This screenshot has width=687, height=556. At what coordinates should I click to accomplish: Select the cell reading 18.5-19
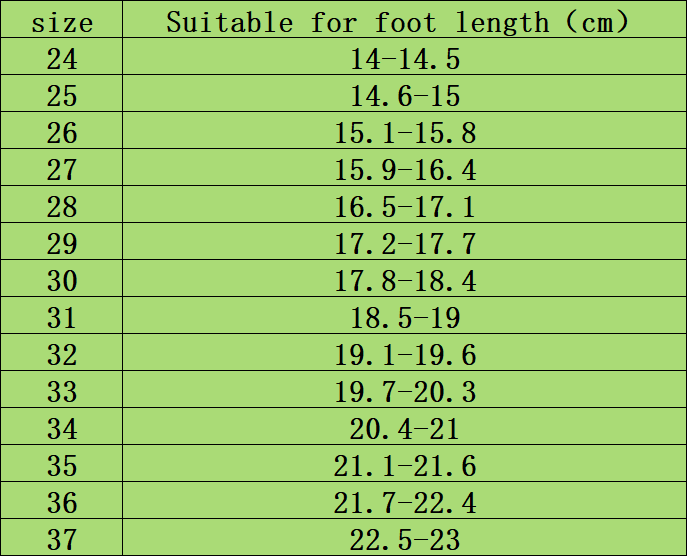point(404,318)
